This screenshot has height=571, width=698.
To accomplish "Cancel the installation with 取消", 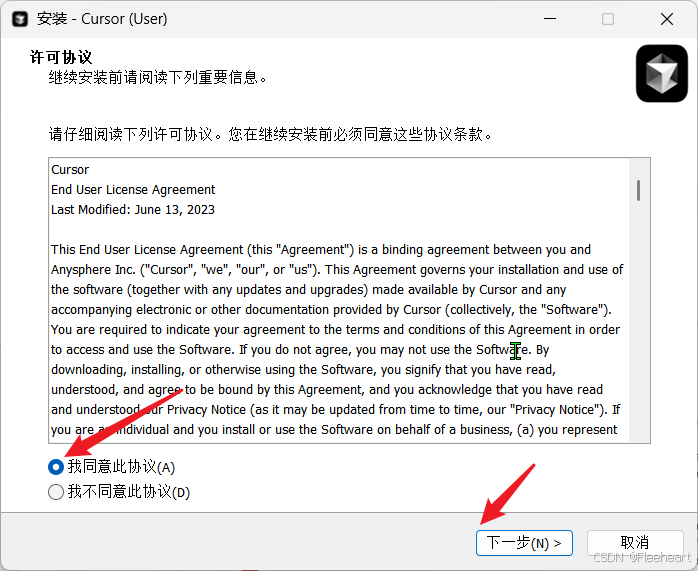I will click(635, 543).
